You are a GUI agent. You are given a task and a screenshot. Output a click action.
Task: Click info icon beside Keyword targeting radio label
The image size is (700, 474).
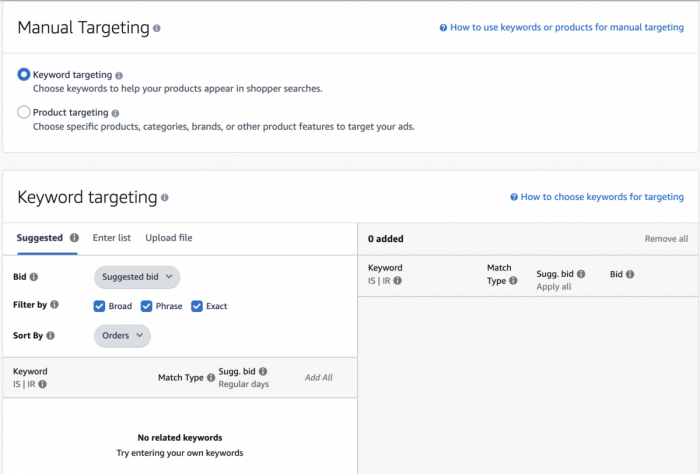tap(119, 75)
